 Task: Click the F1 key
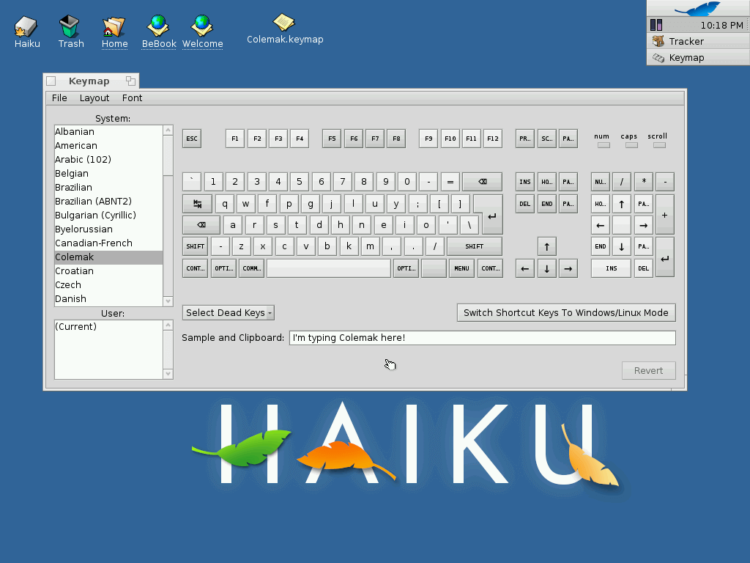(x=235, y=139)
